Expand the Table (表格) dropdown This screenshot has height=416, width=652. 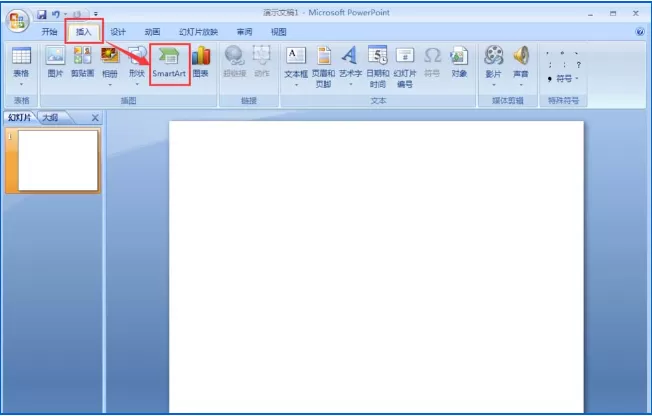(x=21, y=84)
